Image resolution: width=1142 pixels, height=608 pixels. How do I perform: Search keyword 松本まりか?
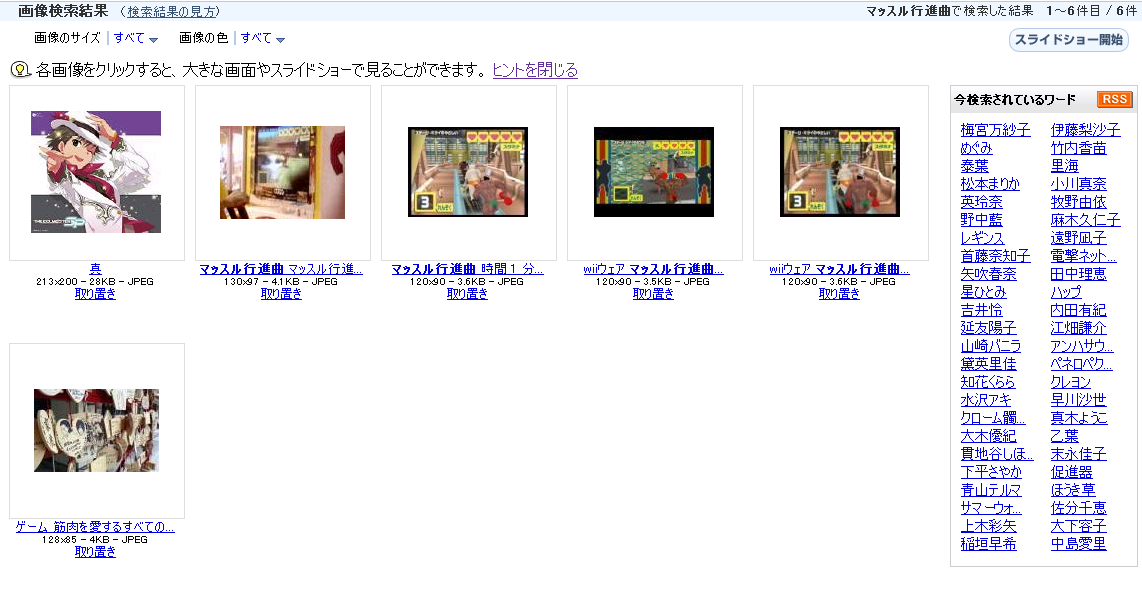tap(991, 183)
